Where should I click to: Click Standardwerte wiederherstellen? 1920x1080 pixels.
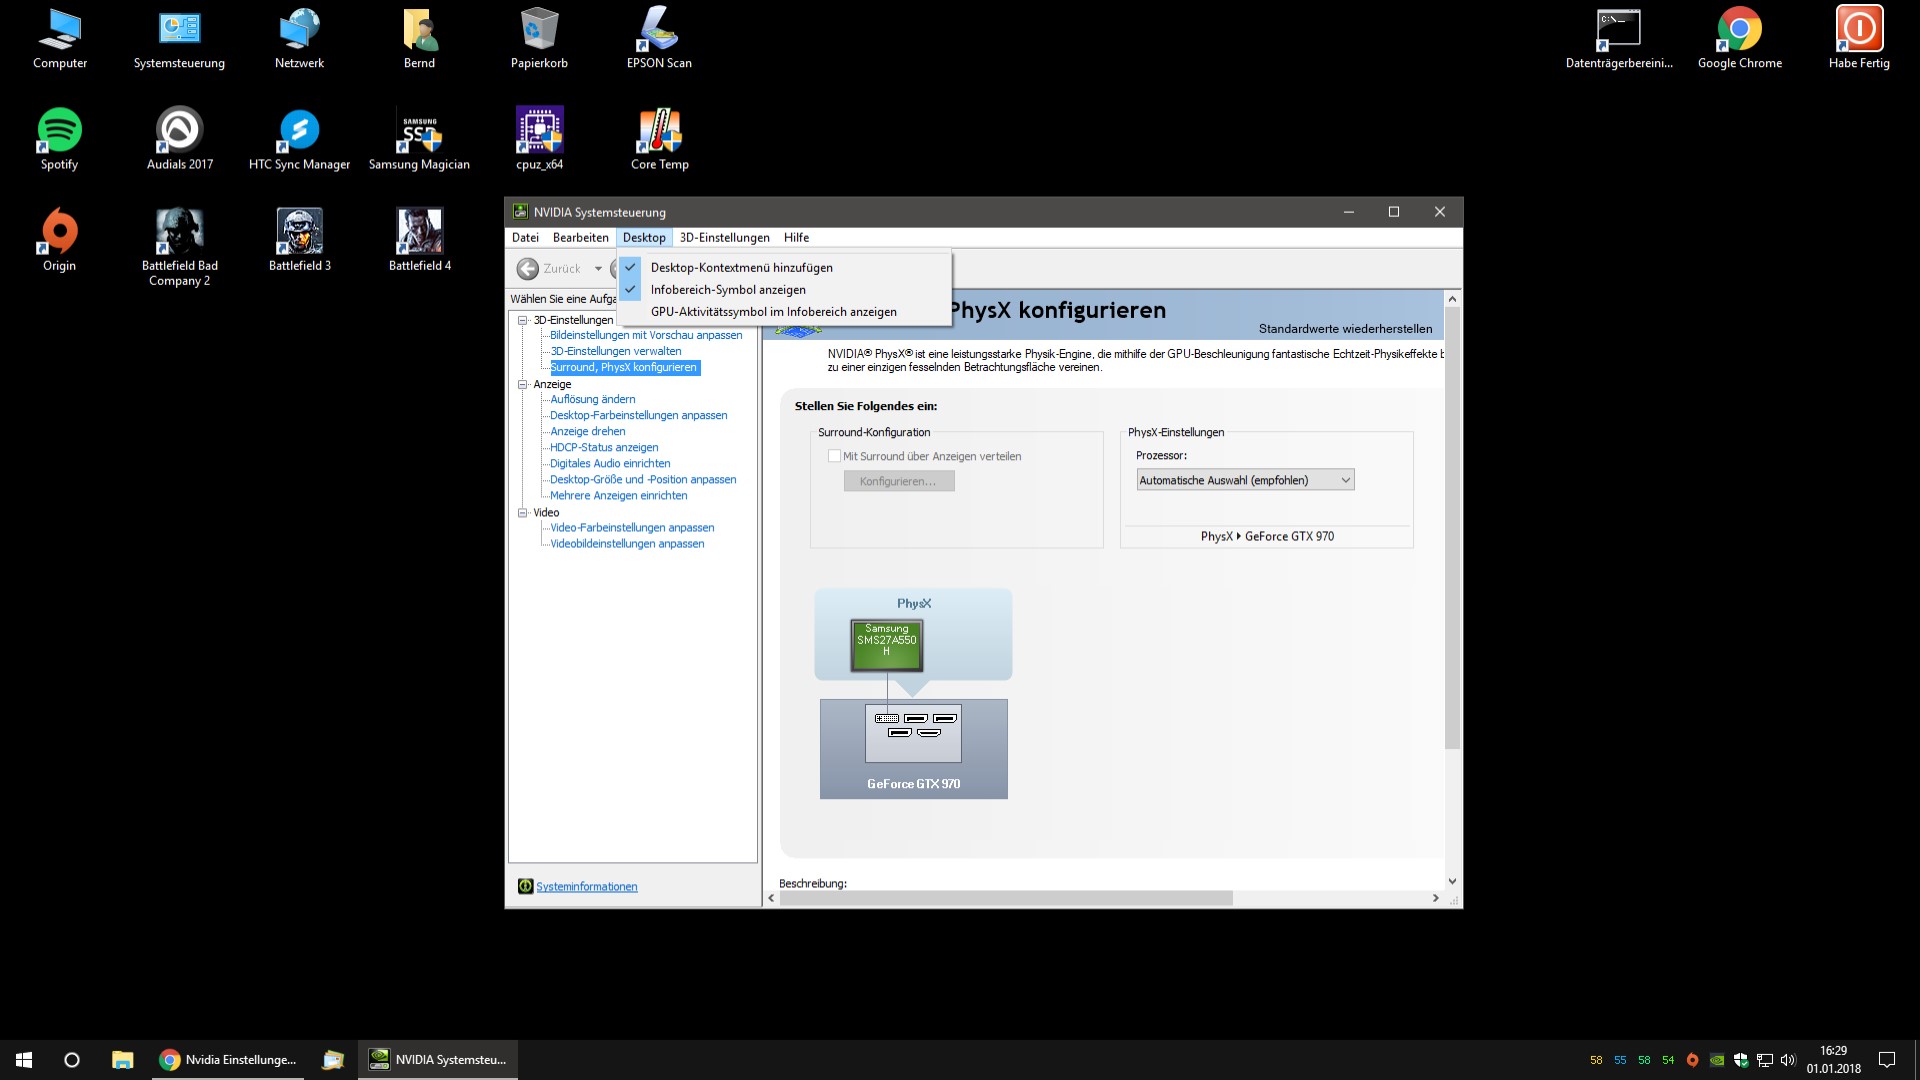[1345, 329]
